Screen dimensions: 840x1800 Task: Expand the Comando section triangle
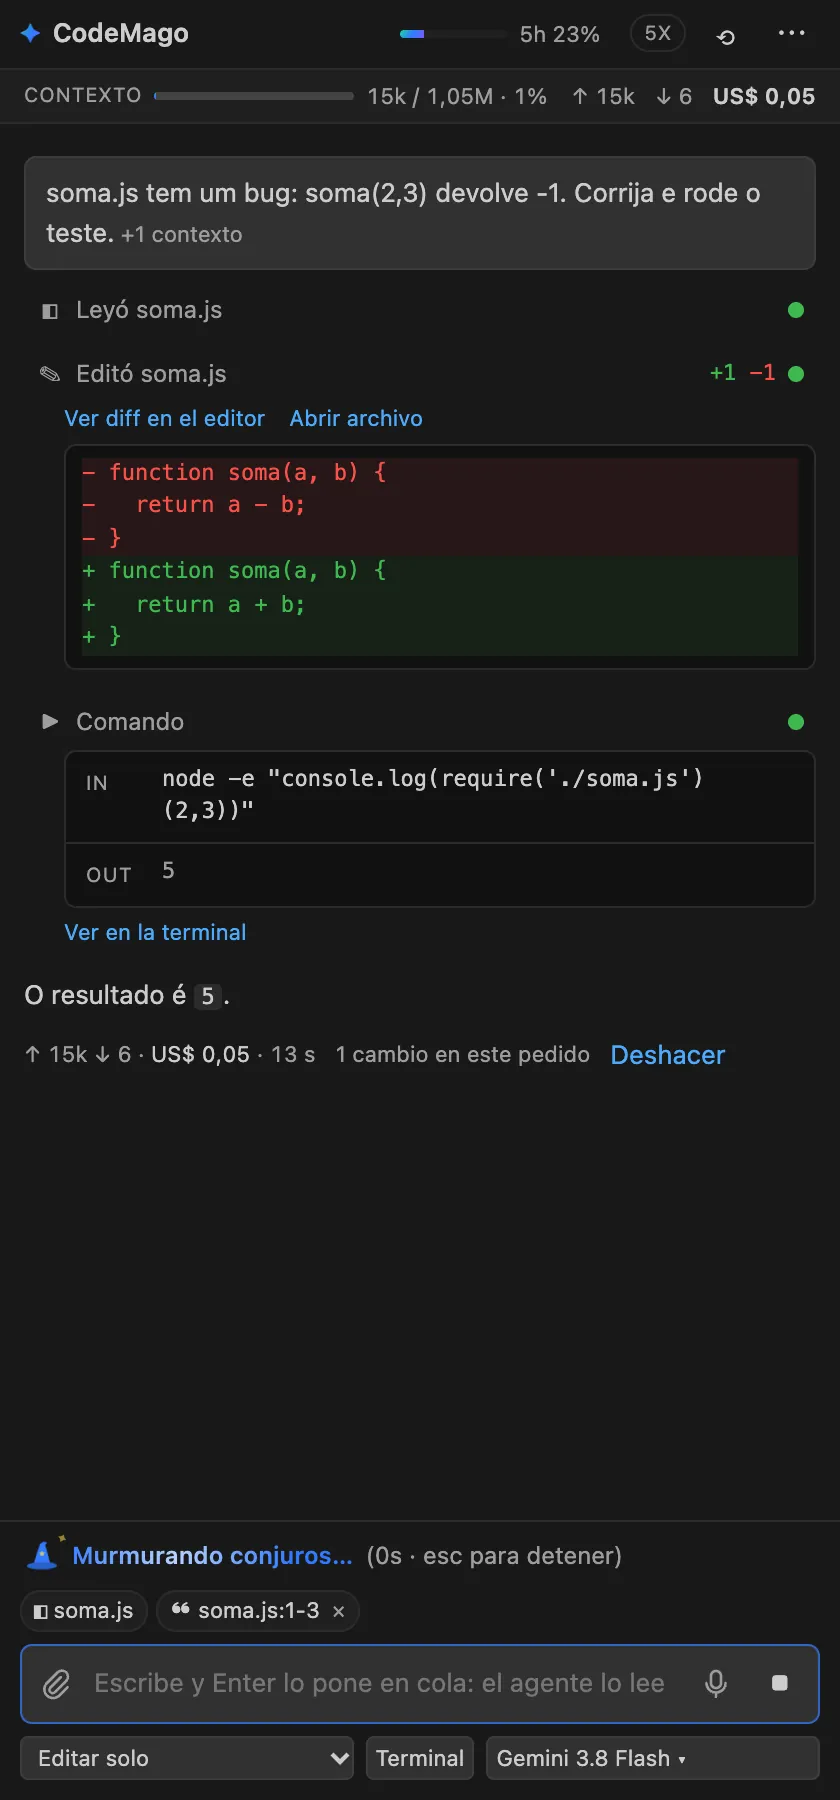[50, 721]
